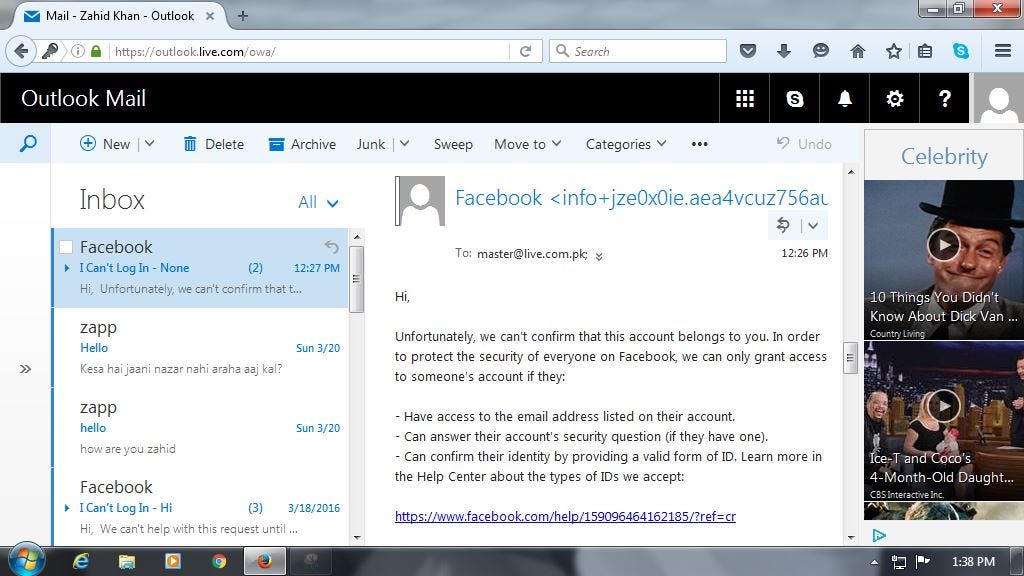Play the Ice-T and Coco video

pyautogui.click(x=944, y=406)
